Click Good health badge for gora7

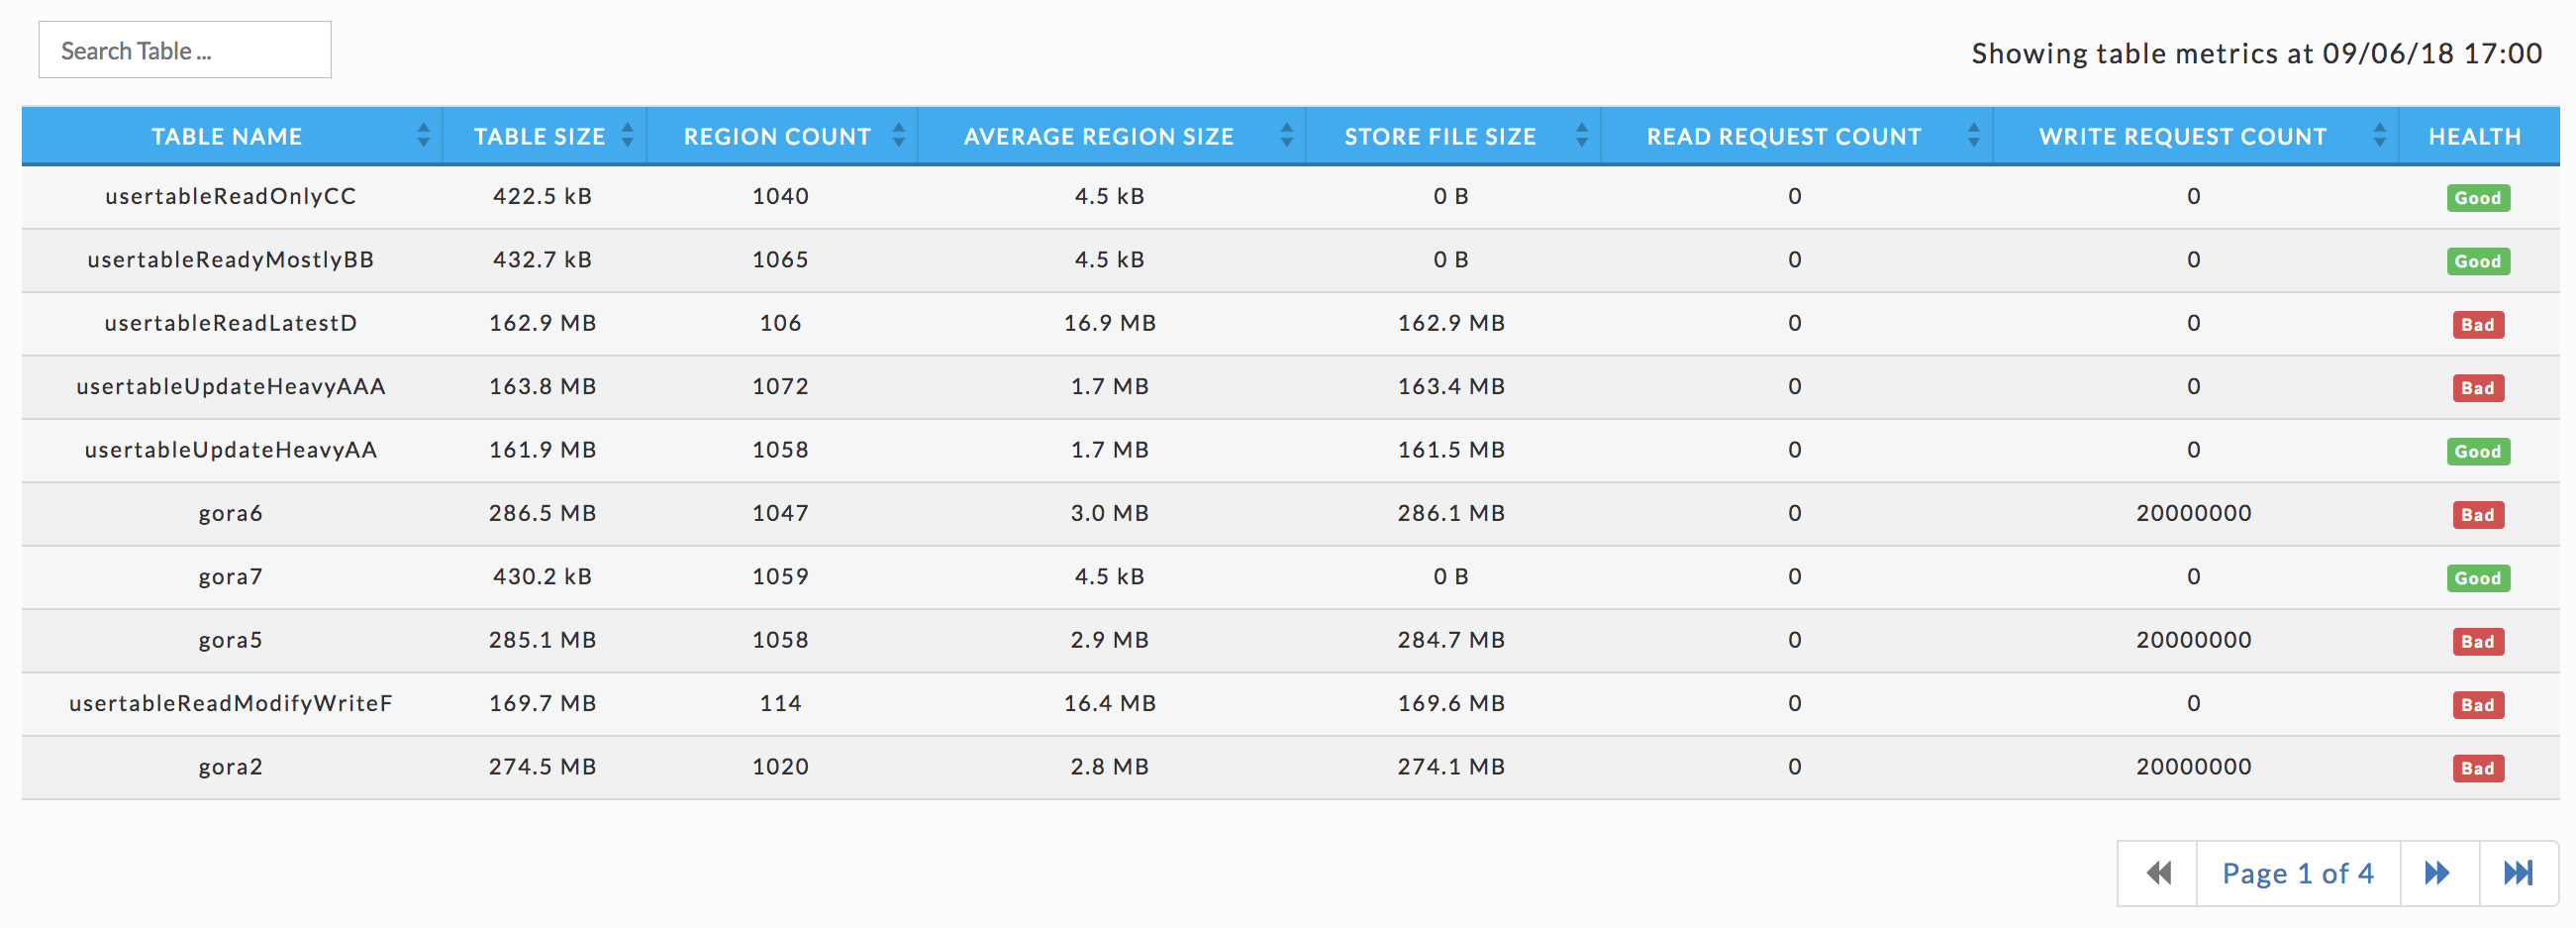(2478, 578)
